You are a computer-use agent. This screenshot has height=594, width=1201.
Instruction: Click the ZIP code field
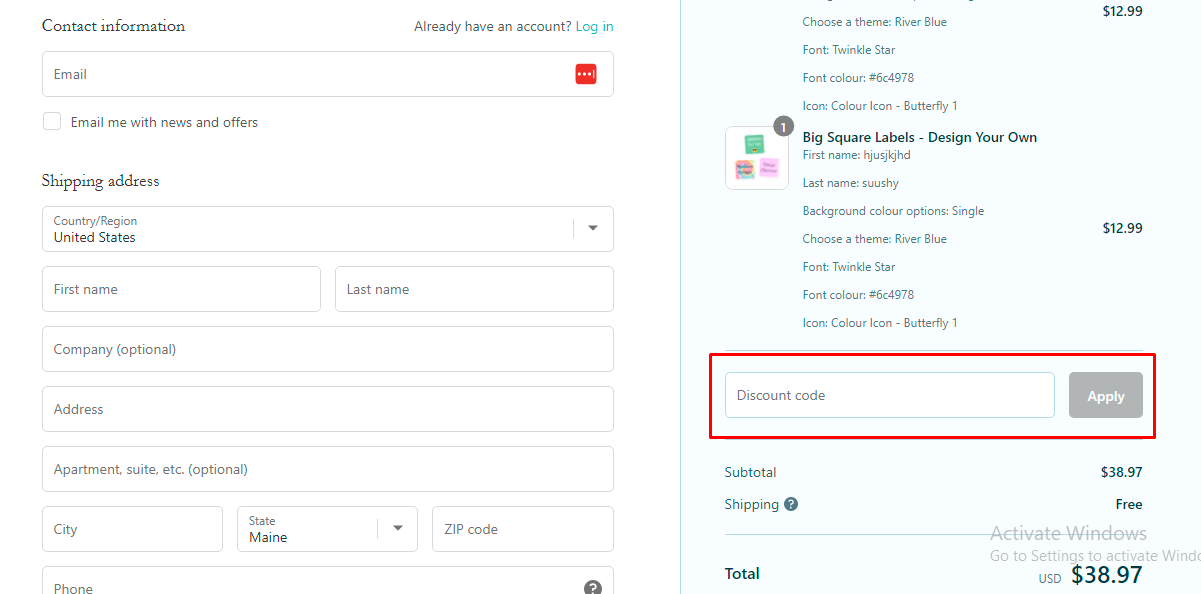pyautogui.click(x=523, y=529)
